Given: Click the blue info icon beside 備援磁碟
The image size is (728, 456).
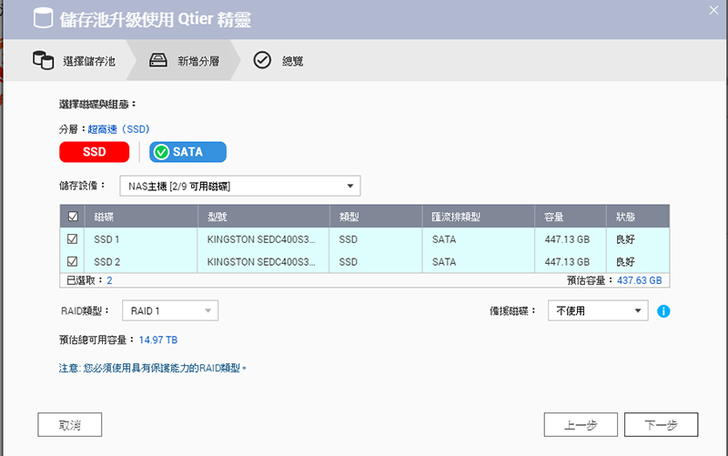Looking at the screenshot, I should point(663,311).
